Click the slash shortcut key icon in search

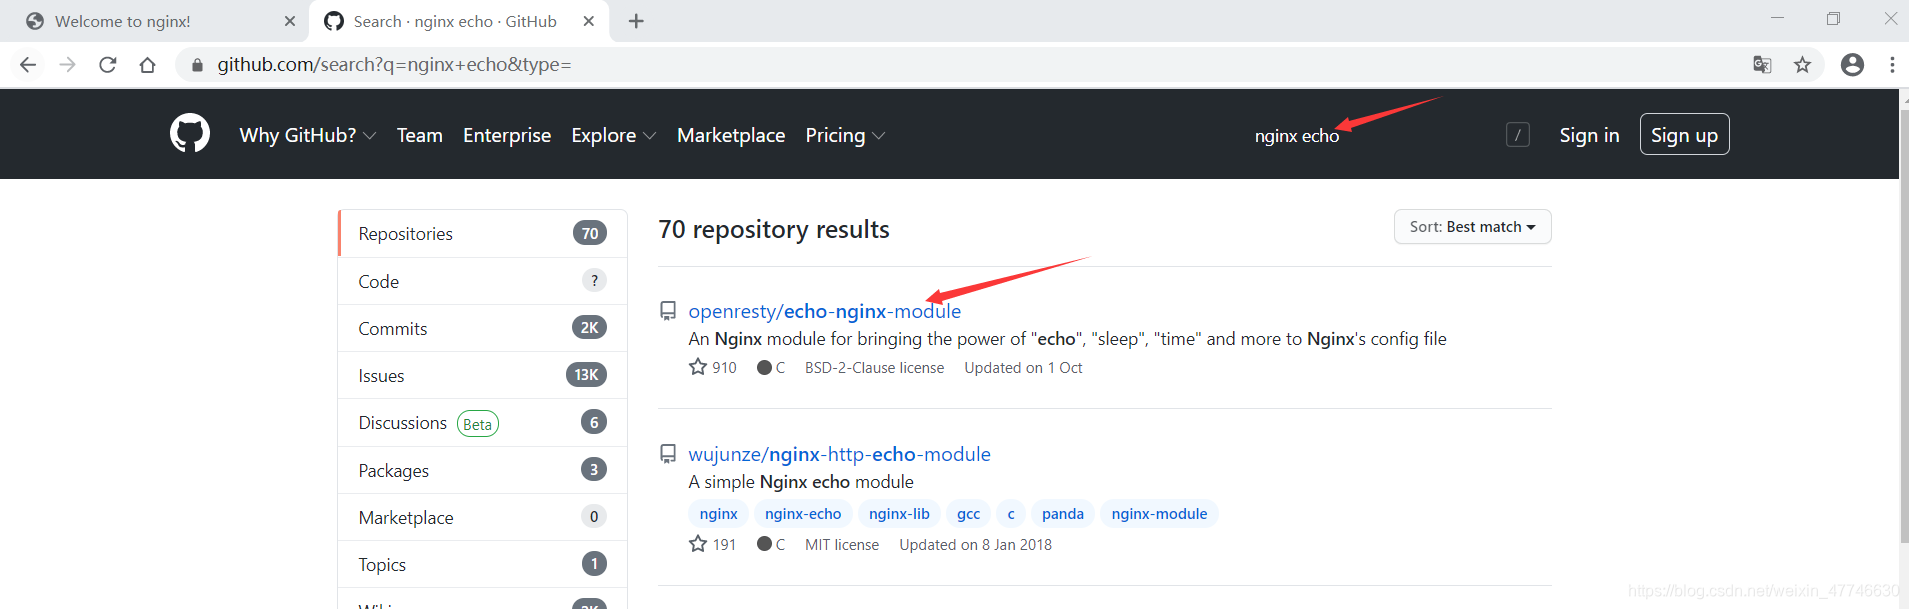[1517, 135]
